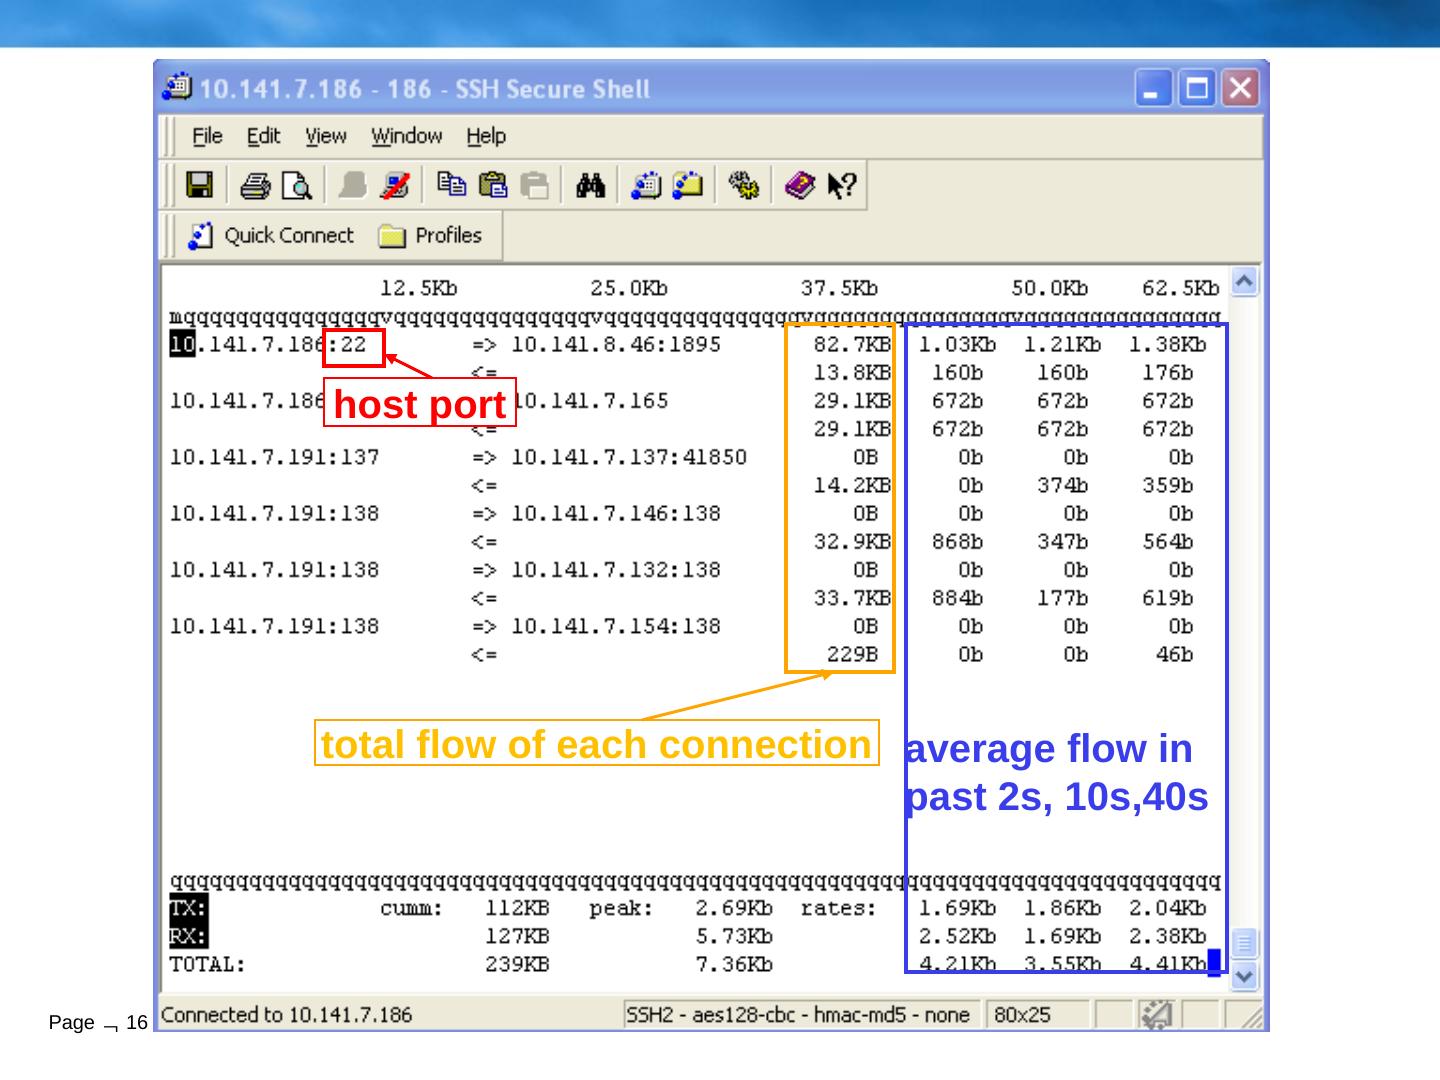Click the 'RX:' label

189,937
